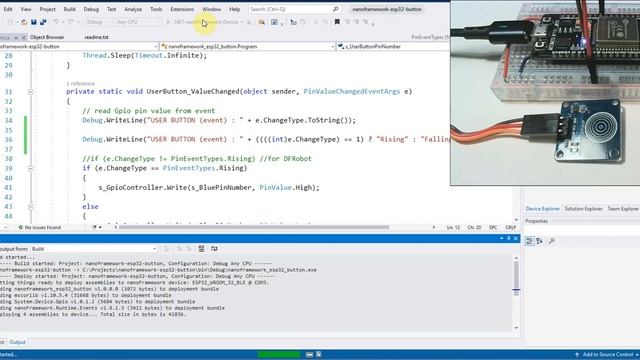
Task: Open the Debug menu
Action: click(x=91, y=9)
